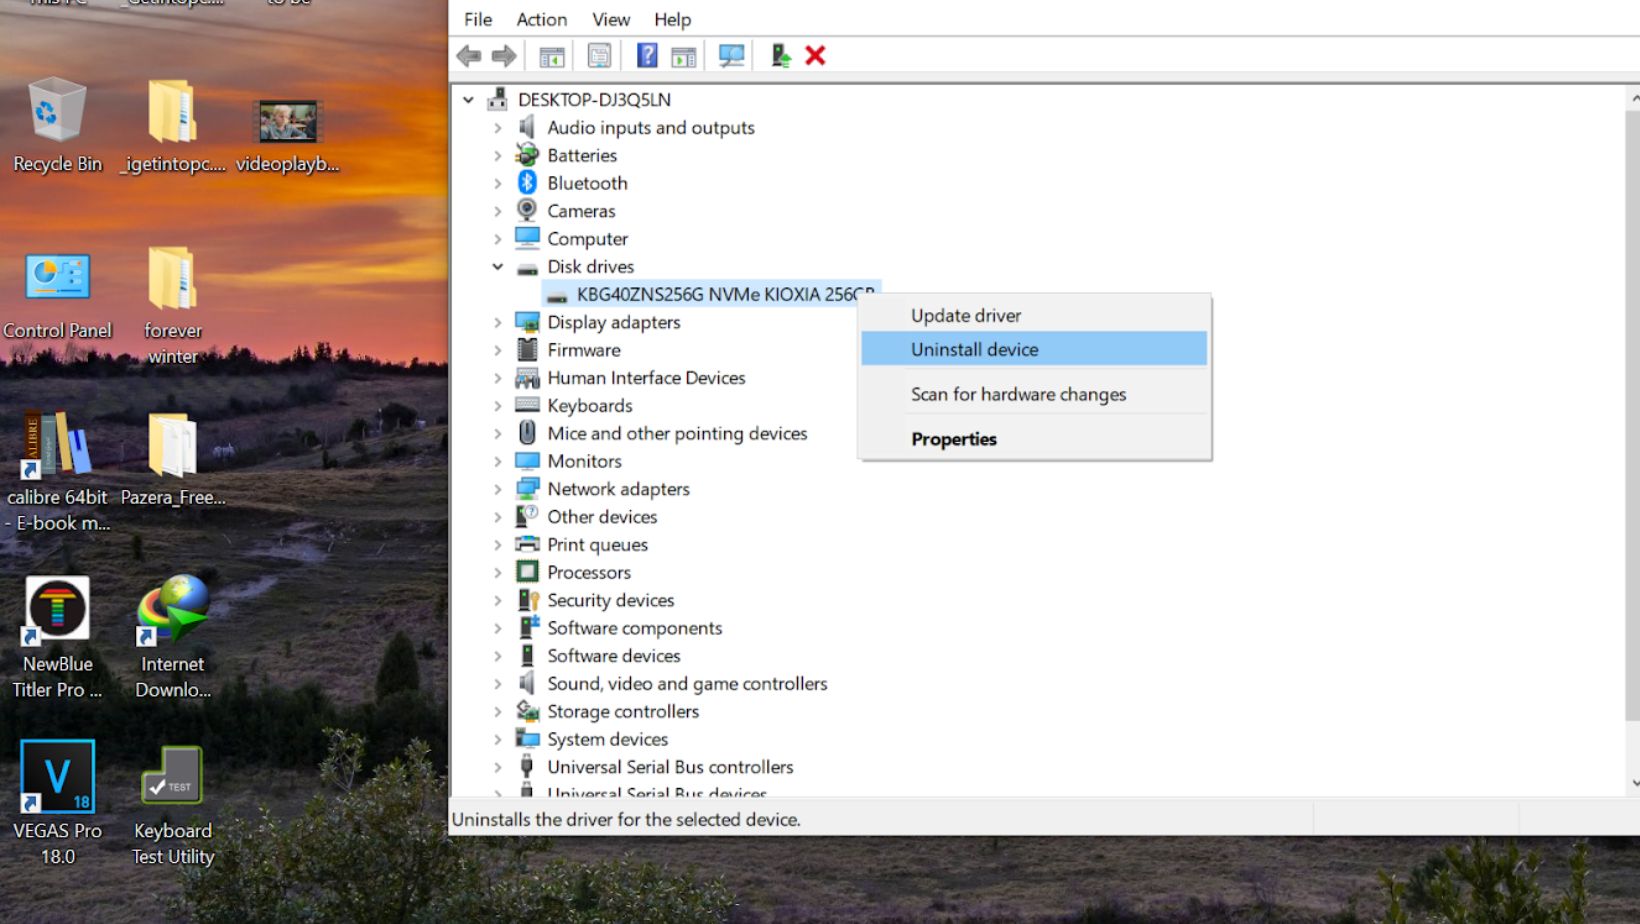Click the Show/Hide Console Tree icon
The height and width of the screenshot is (924, 1640).
(552, 56)
